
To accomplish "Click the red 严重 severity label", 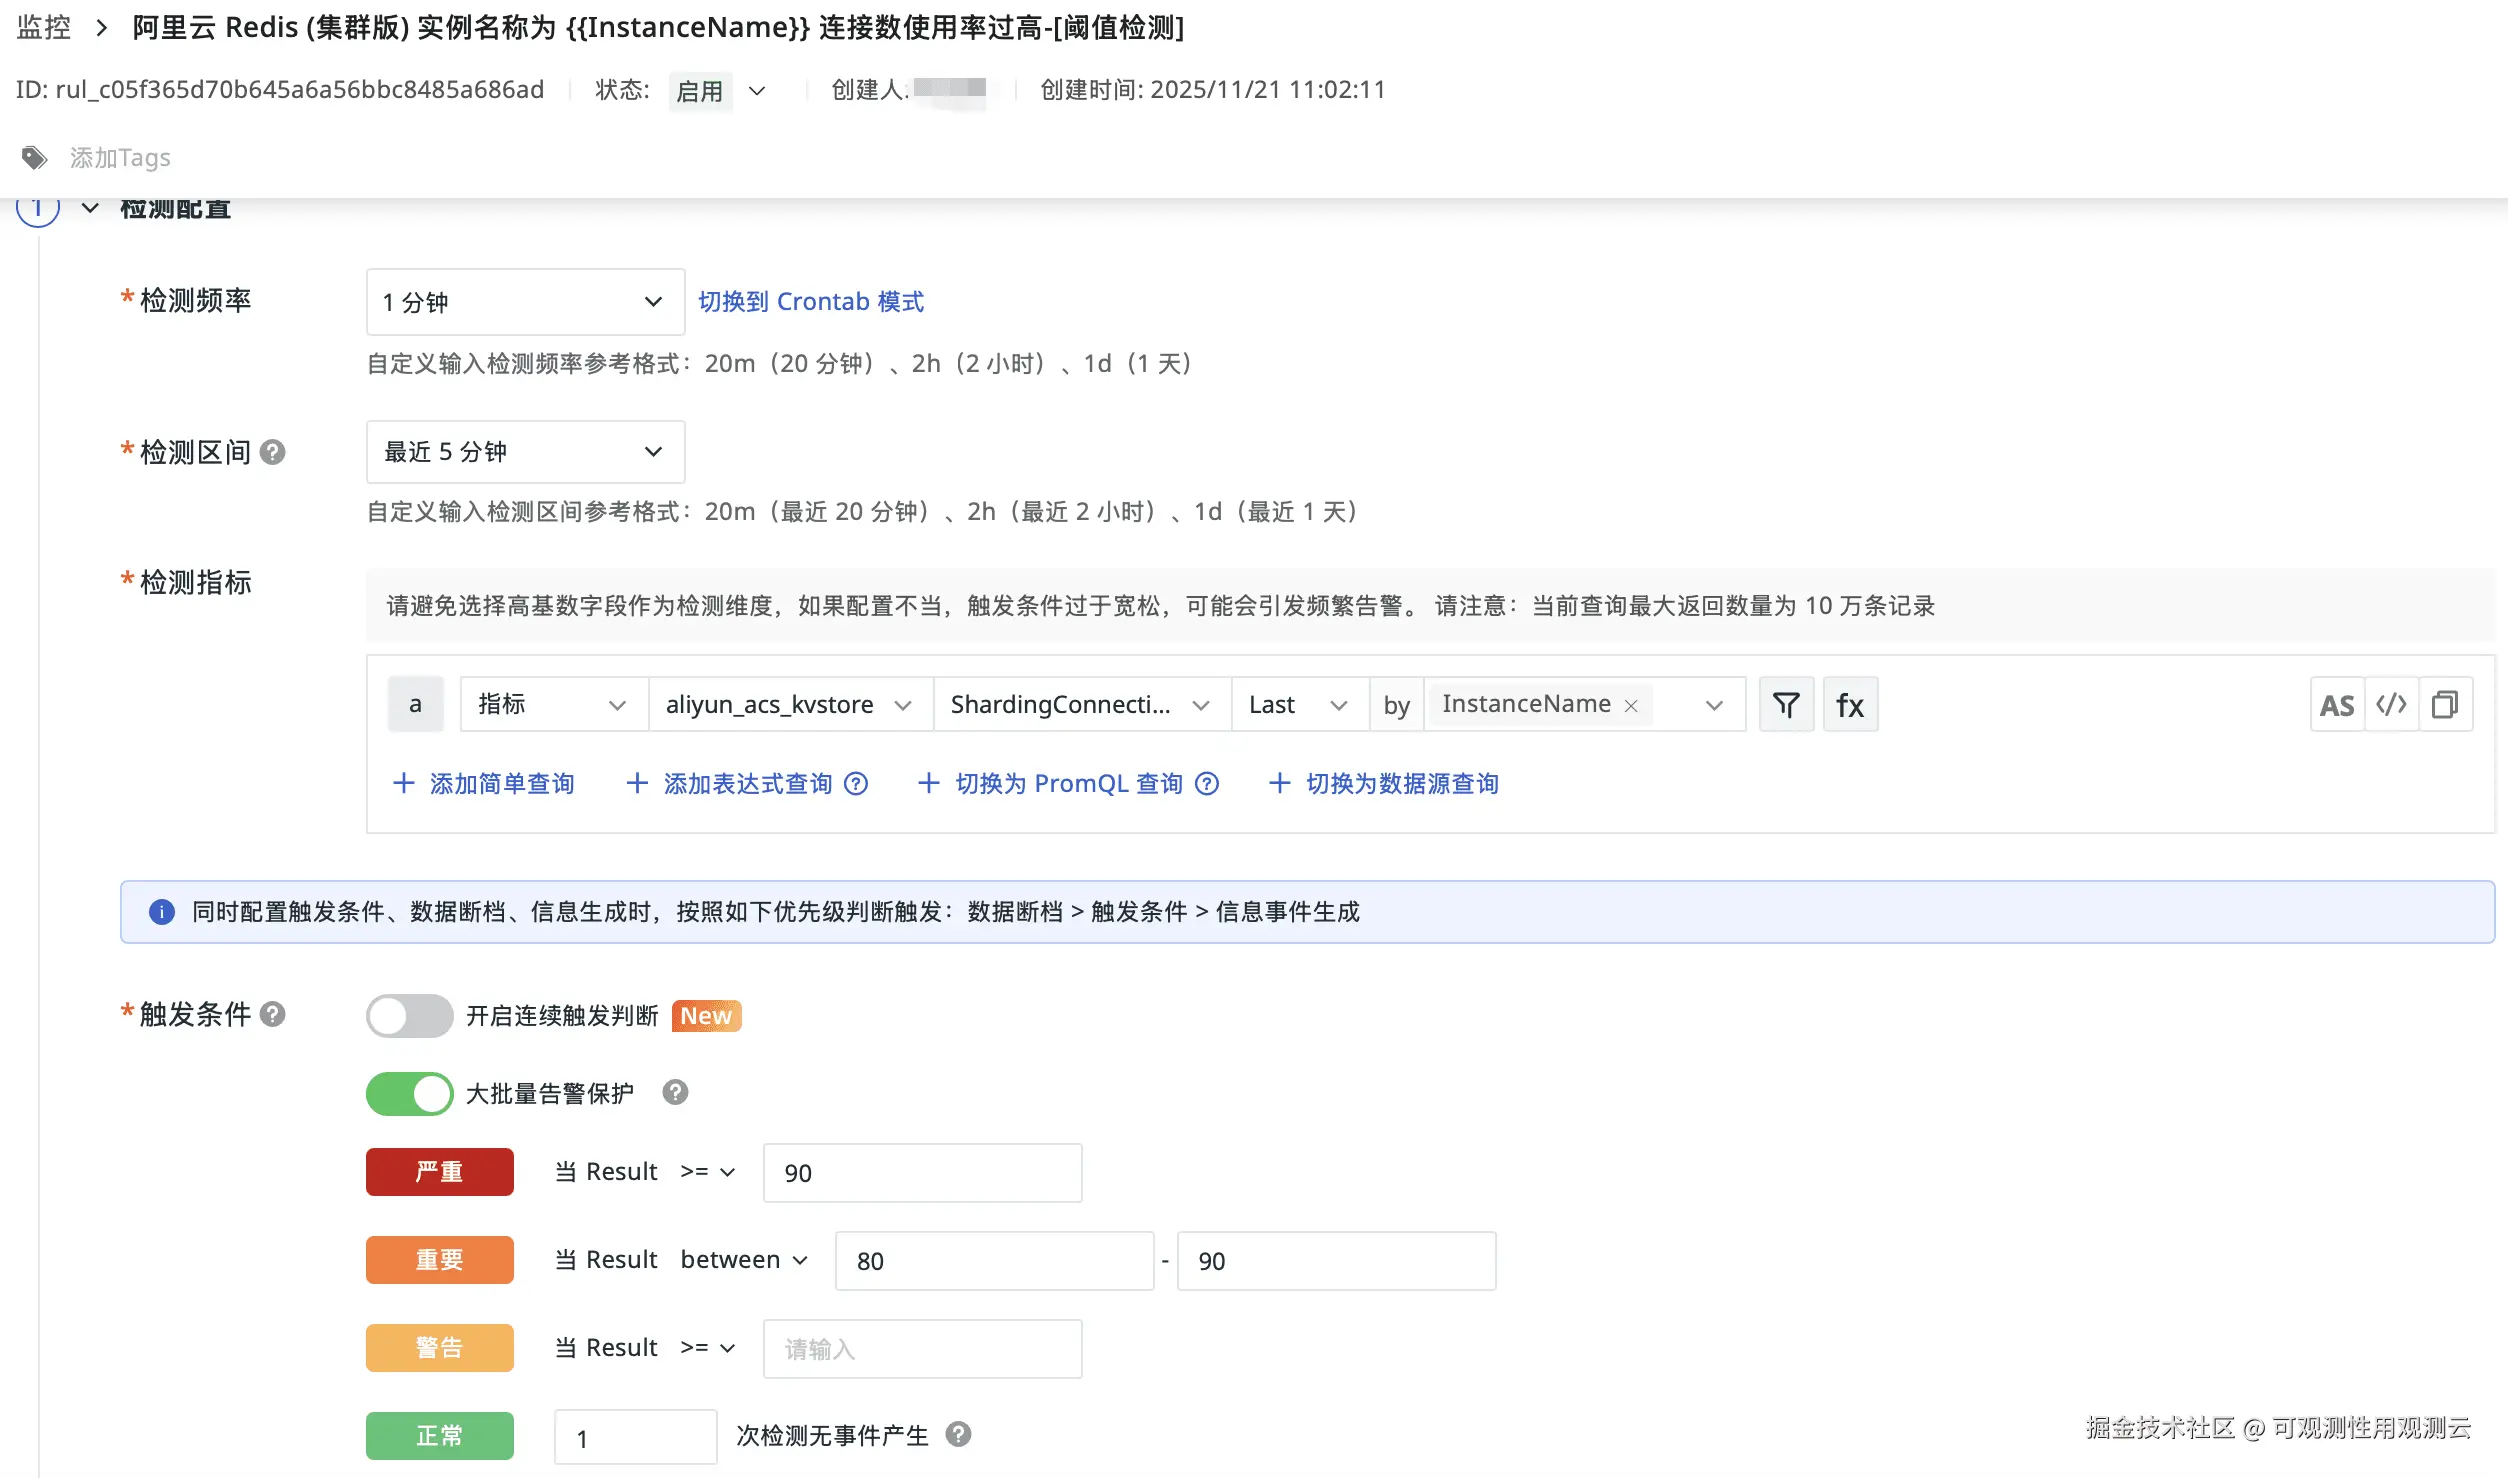I will (439, 1172).
